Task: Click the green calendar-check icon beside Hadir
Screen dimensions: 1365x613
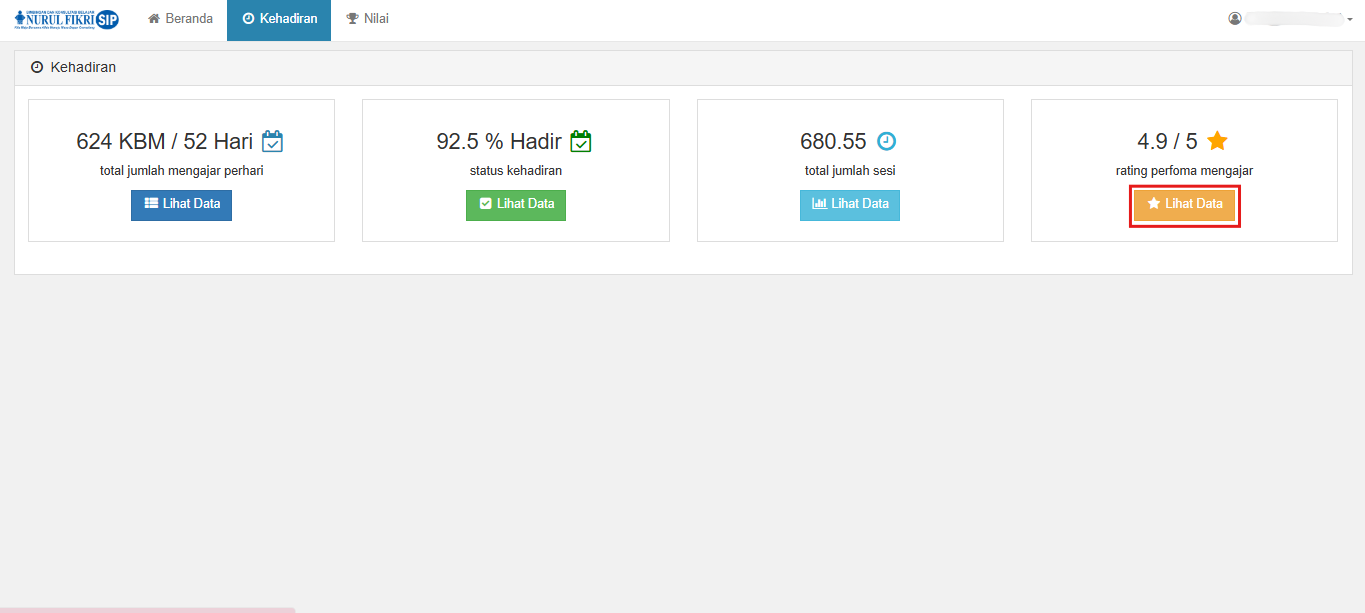Action: (581, 142)
